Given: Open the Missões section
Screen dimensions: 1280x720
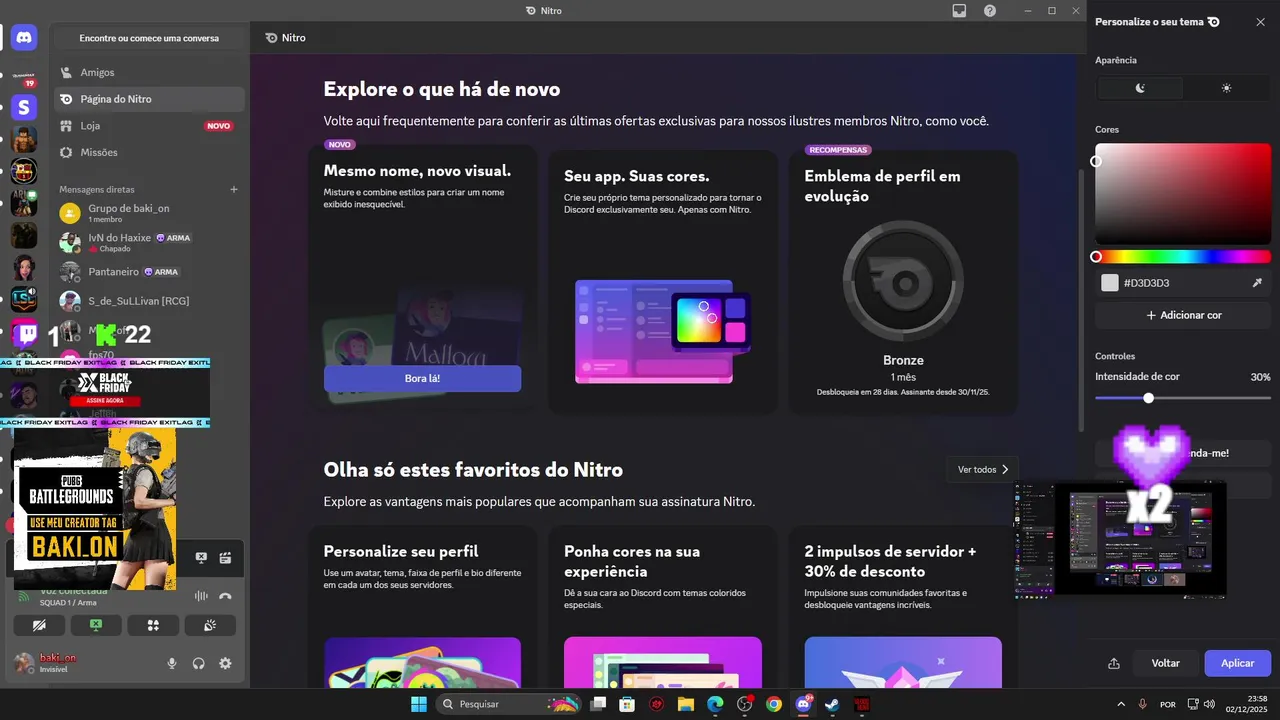Looking at the screenshot, I should [148, 152].
